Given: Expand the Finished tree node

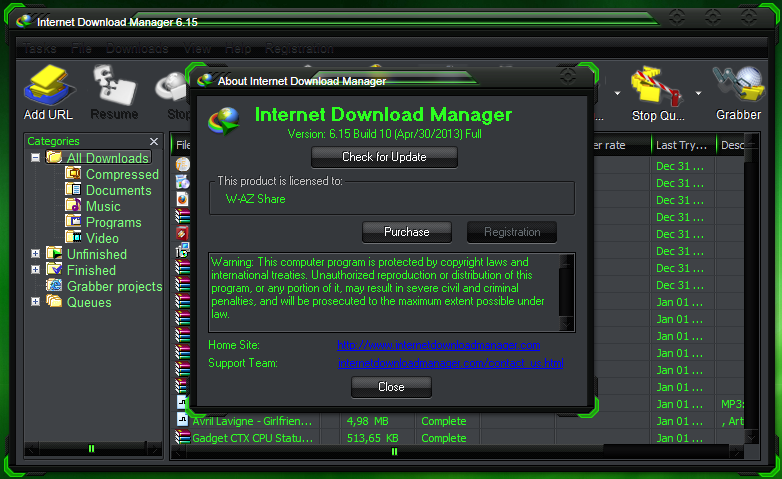Looking at the screenshot, I should click(35, 269).
